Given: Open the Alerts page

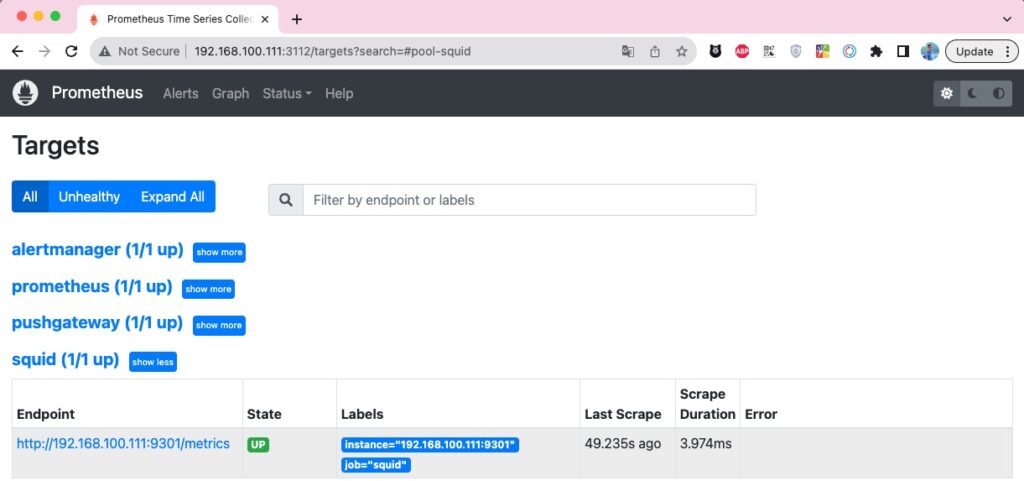Looking at the screenshot, I should (180, 93).
